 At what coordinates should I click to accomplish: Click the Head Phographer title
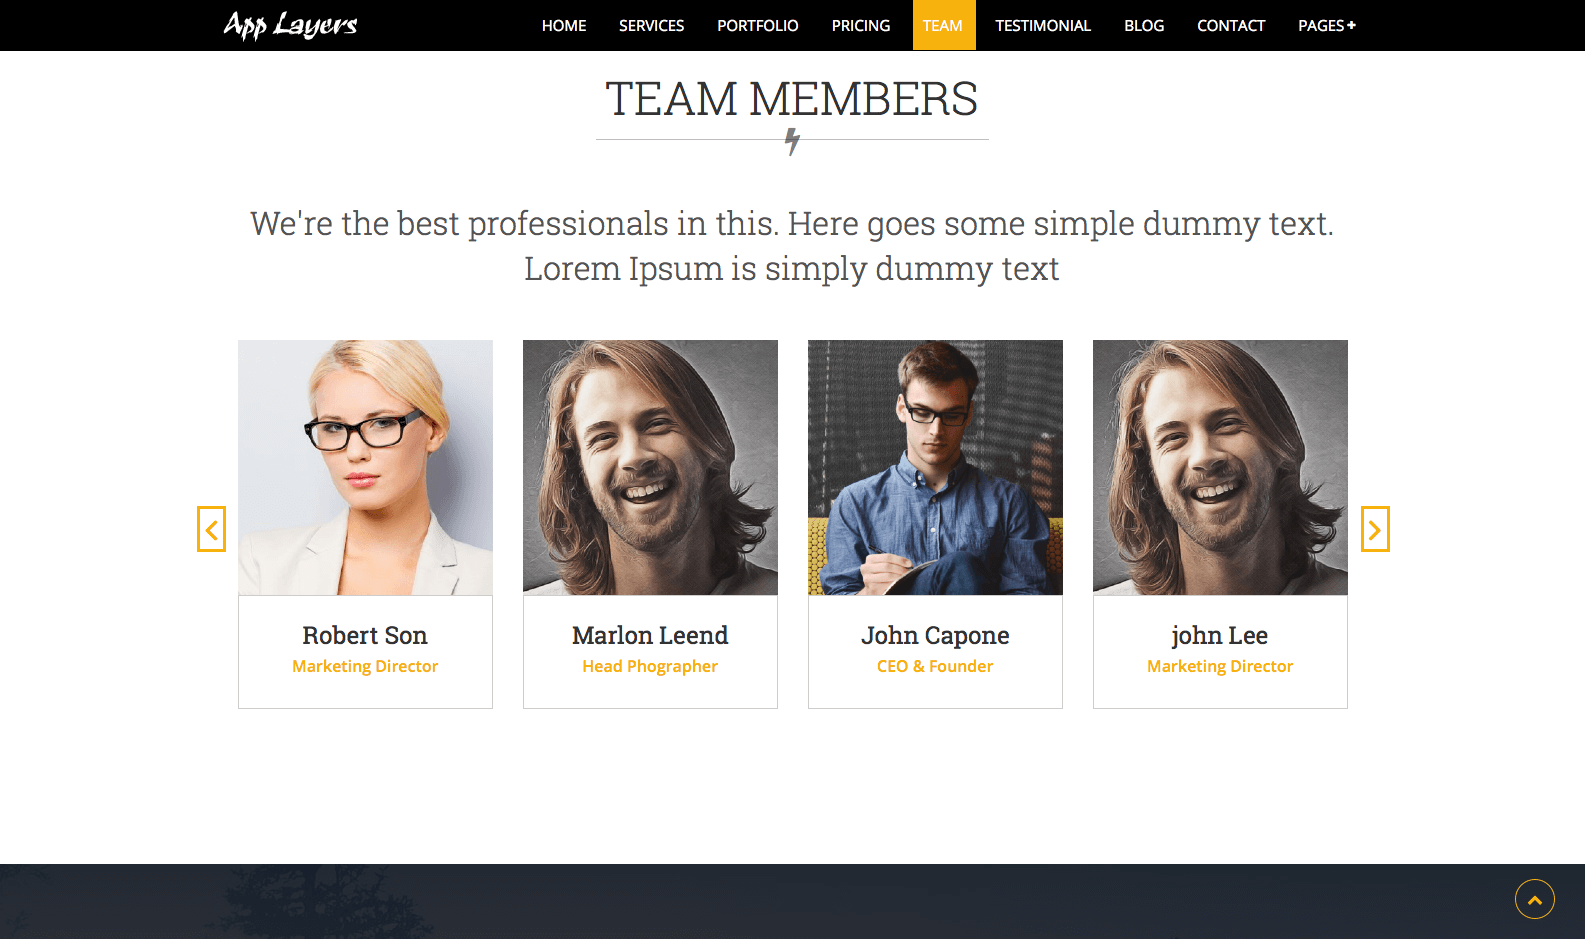650,666
